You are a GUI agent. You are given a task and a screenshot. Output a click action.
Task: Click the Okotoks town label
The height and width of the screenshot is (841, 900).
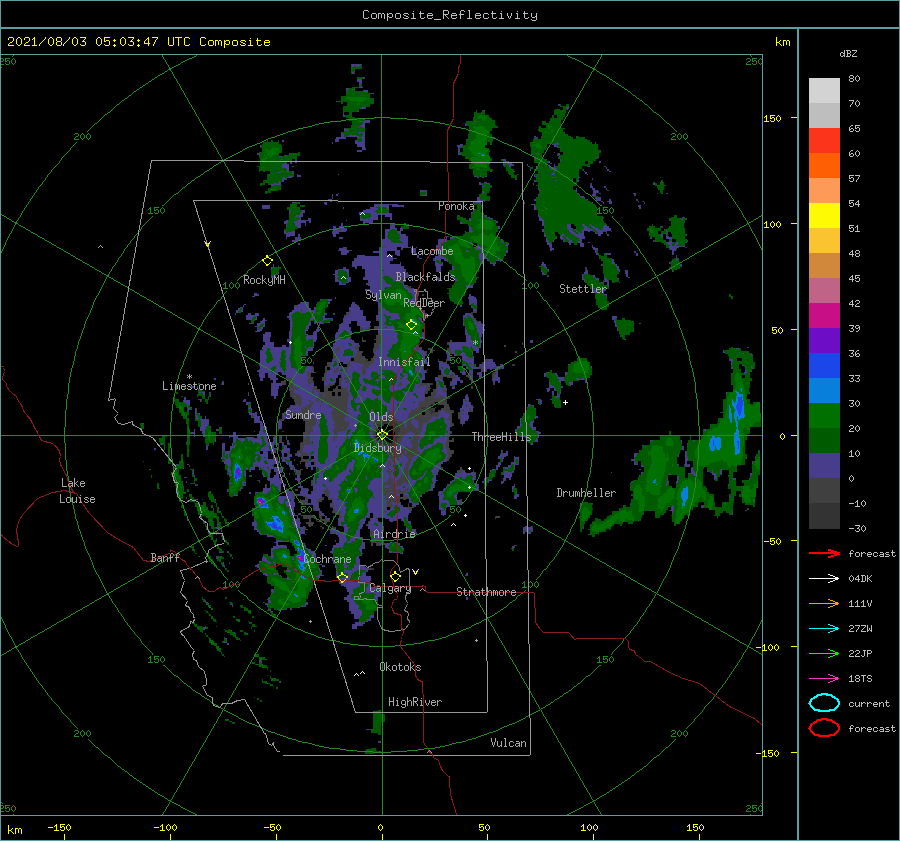coord(400,667)
